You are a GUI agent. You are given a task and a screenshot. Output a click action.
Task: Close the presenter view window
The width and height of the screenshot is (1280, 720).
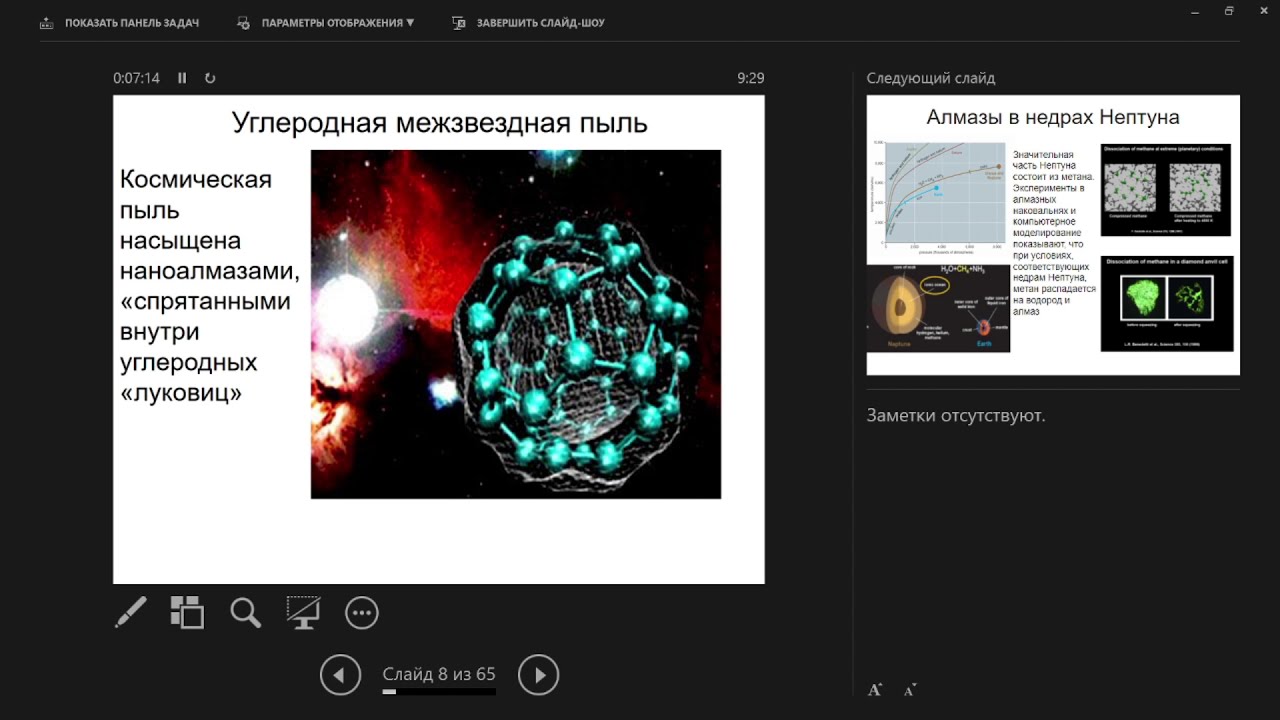(x=1264, y=11)
